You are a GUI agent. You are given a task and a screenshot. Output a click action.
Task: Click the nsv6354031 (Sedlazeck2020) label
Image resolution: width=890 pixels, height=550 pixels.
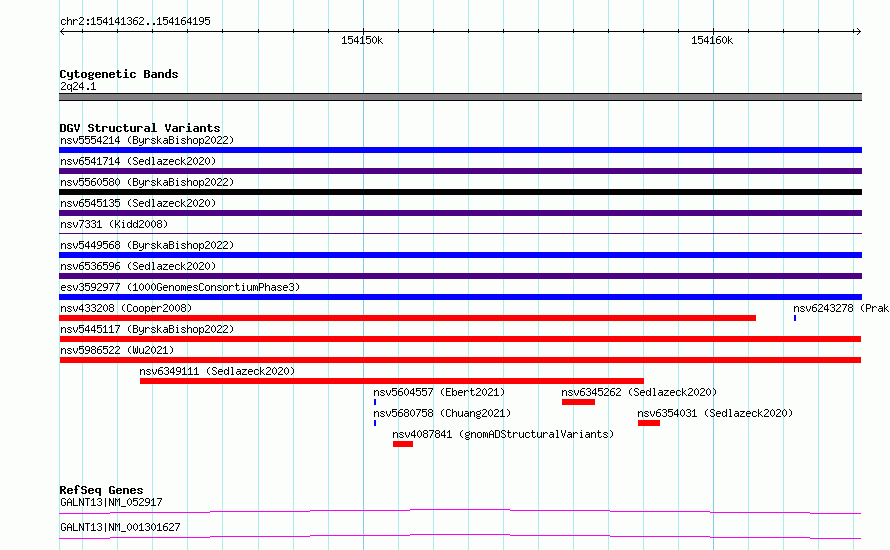point(715,413)
